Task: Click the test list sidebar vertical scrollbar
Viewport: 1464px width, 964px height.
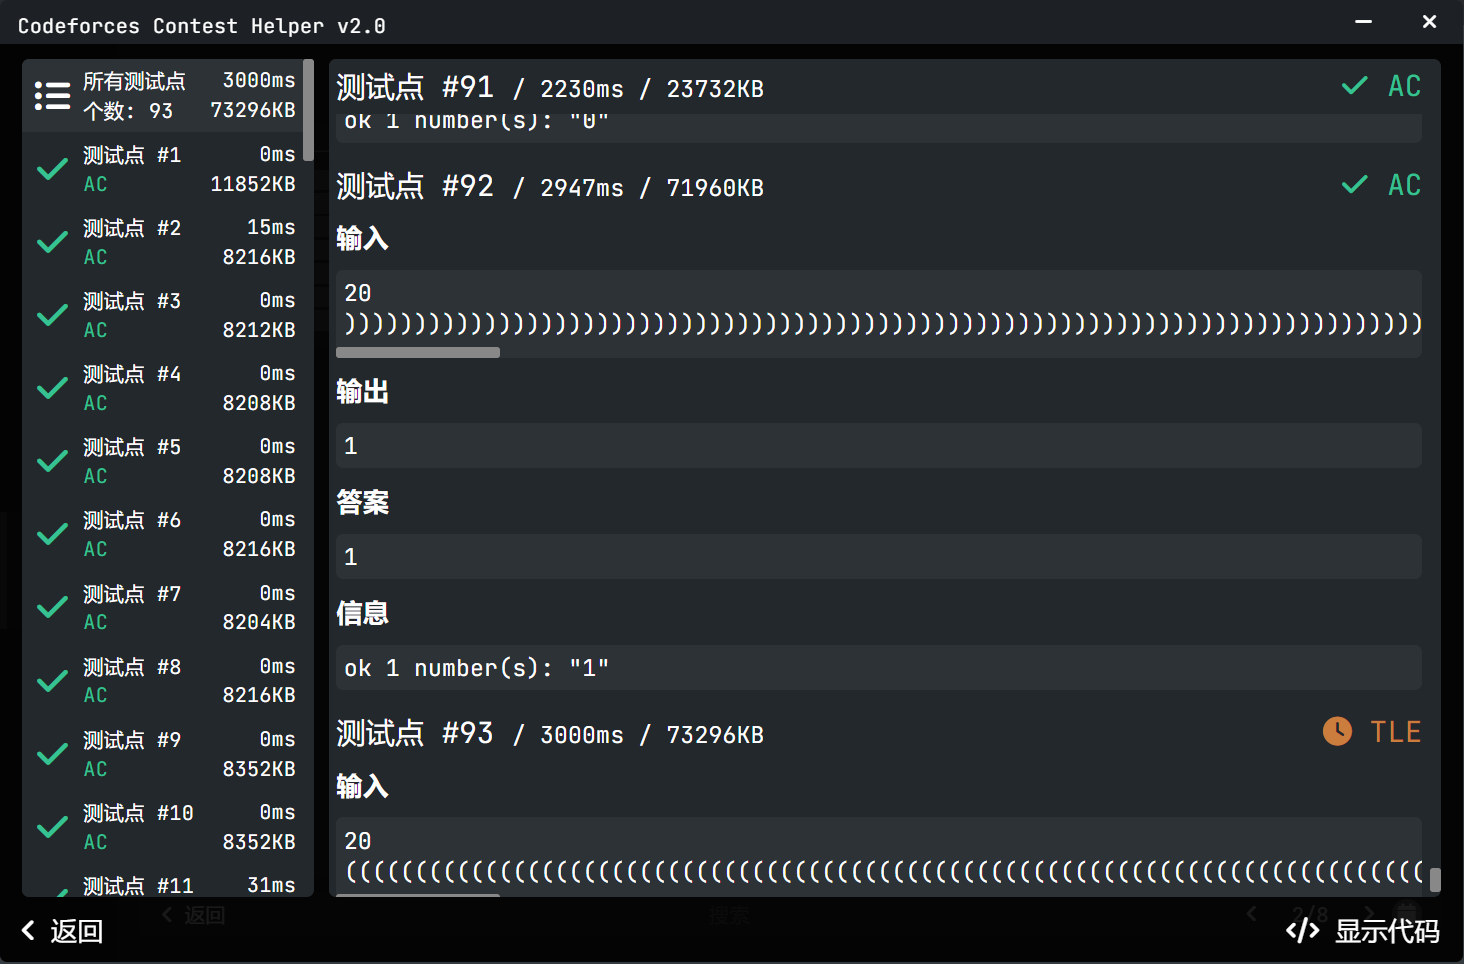Action: [308, 110]
